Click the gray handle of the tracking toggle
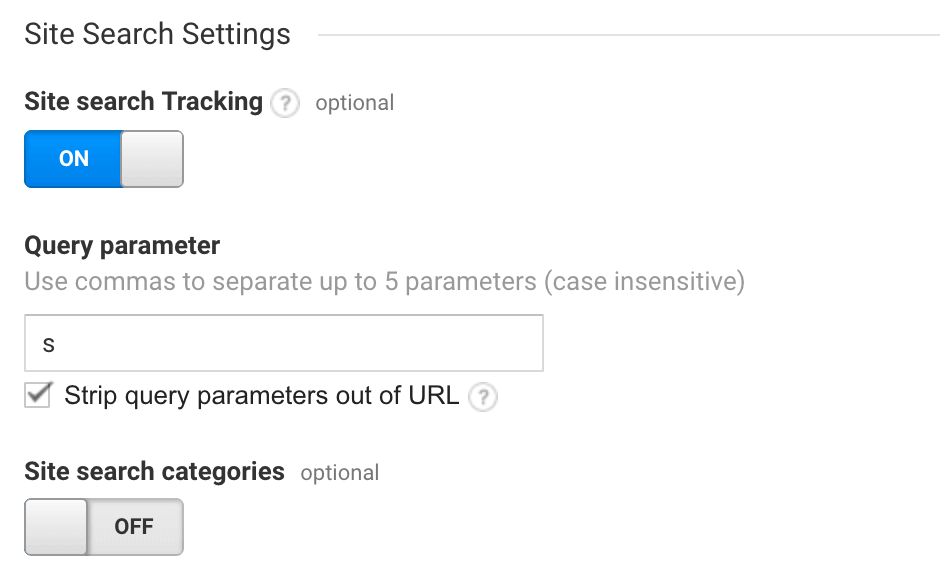 point(152,159)
